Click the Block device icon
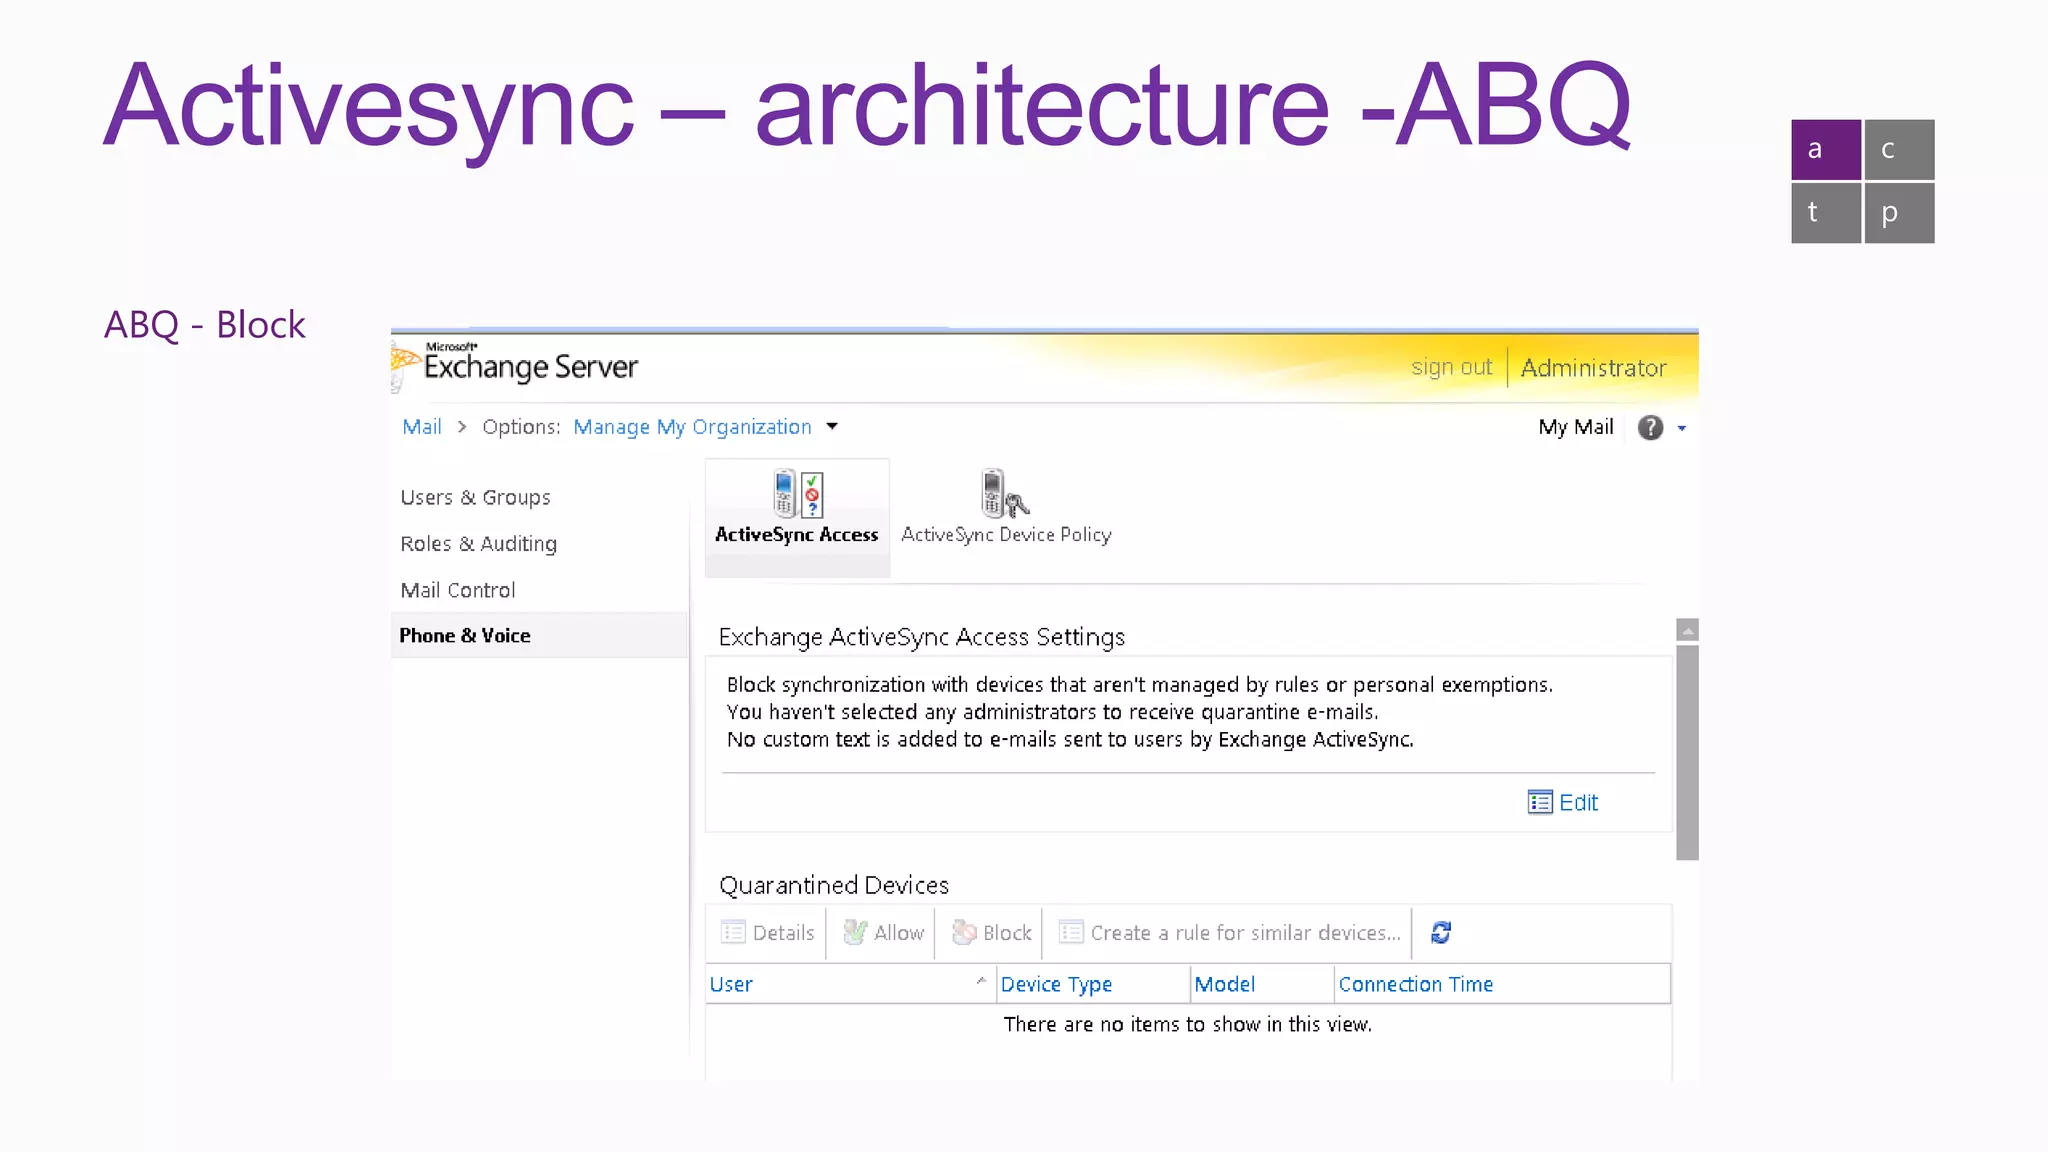Screen dimensions: 2048x1152 (x=964, y=932)
